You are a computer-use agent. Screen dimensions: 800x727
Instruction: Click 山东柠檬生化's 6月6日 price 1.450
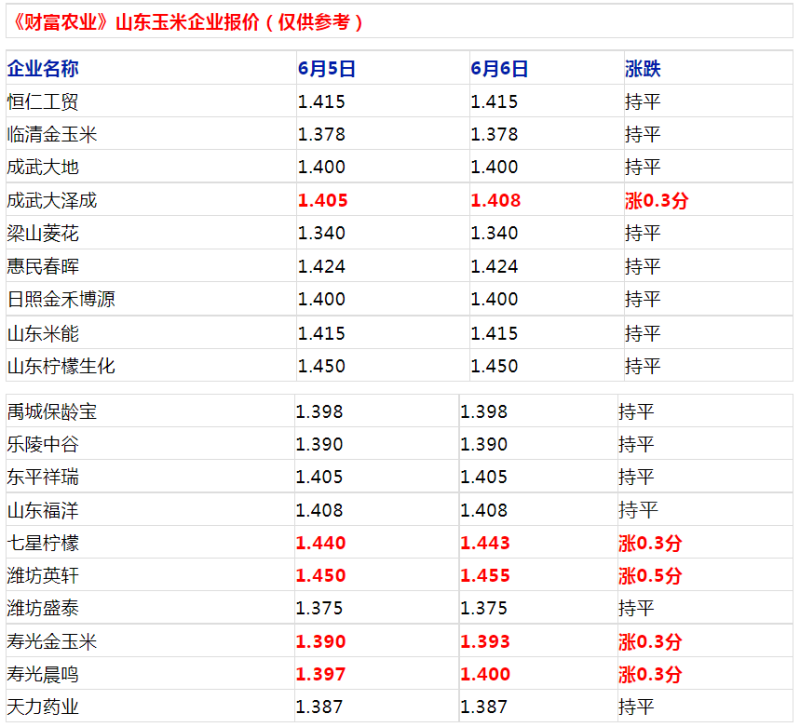(494, 366)
